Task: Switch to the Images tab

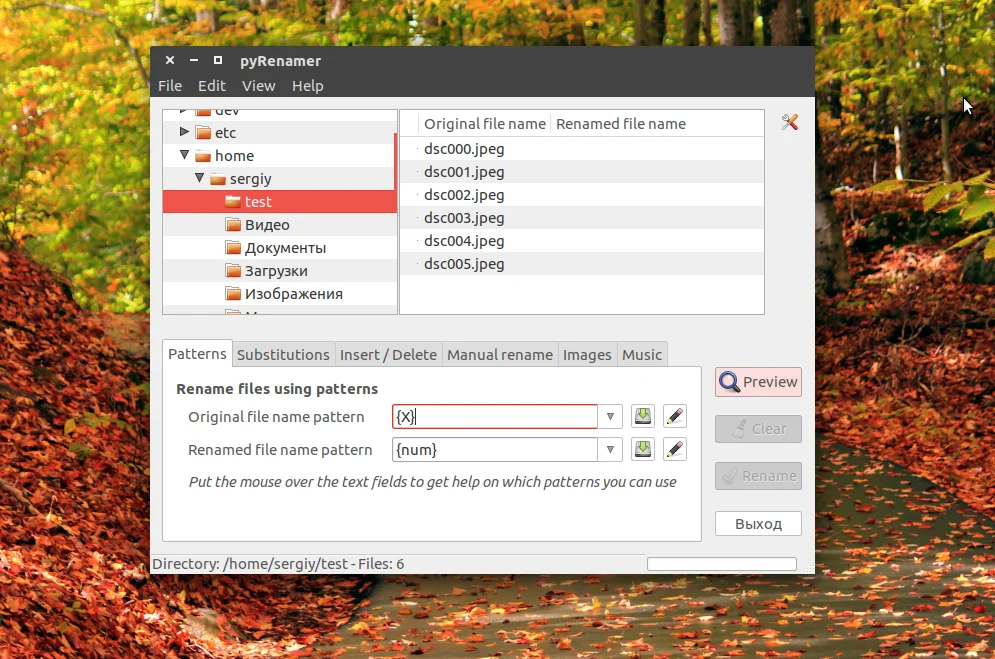Action: [587, 355]
